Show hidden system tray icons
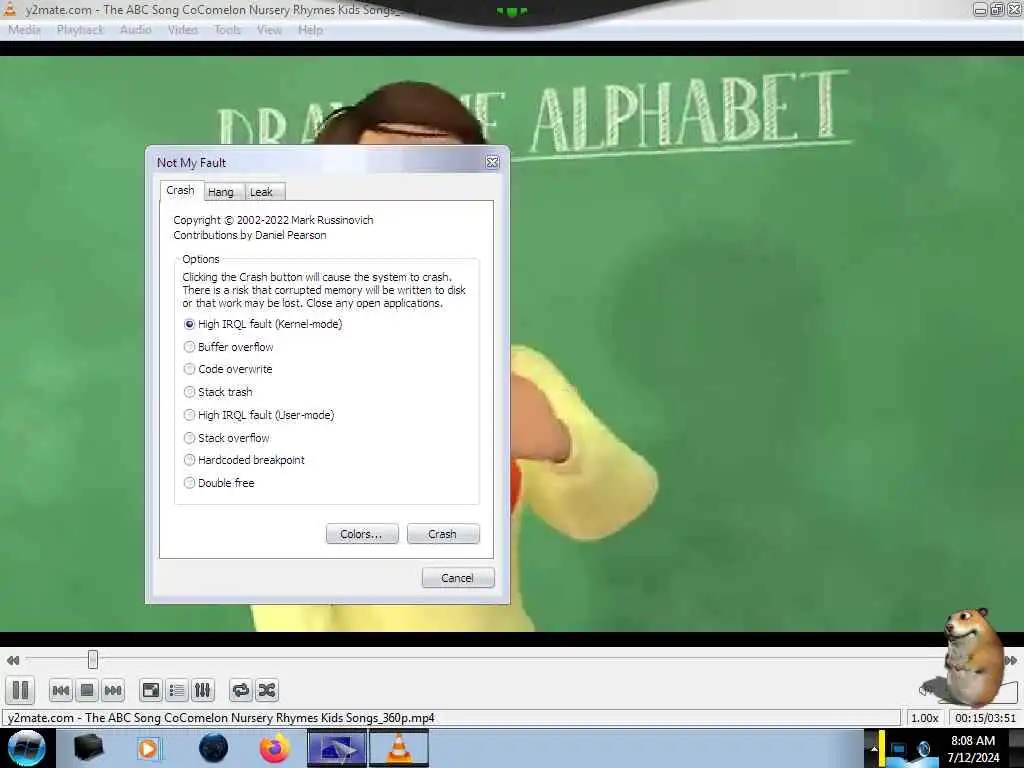The height and width of the screenshot is (768, 1024). coord(874,749)
